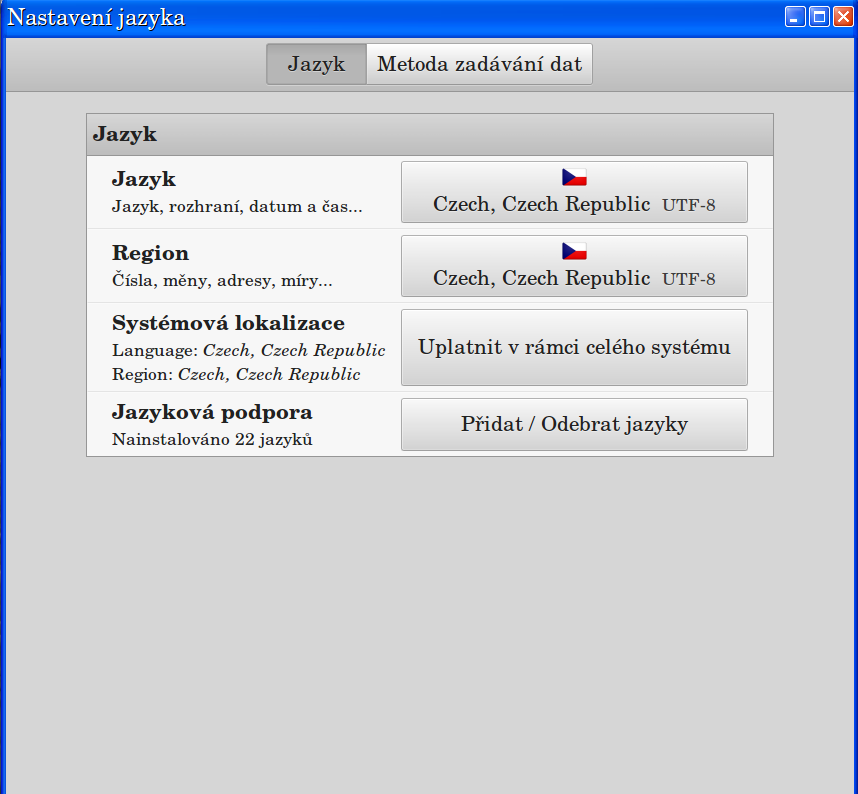Image resolution: width=858 pixels, height=794 pixels.
Task: Click the Czech flag in the Jazyk row
Action: click(x=574, y=178)
